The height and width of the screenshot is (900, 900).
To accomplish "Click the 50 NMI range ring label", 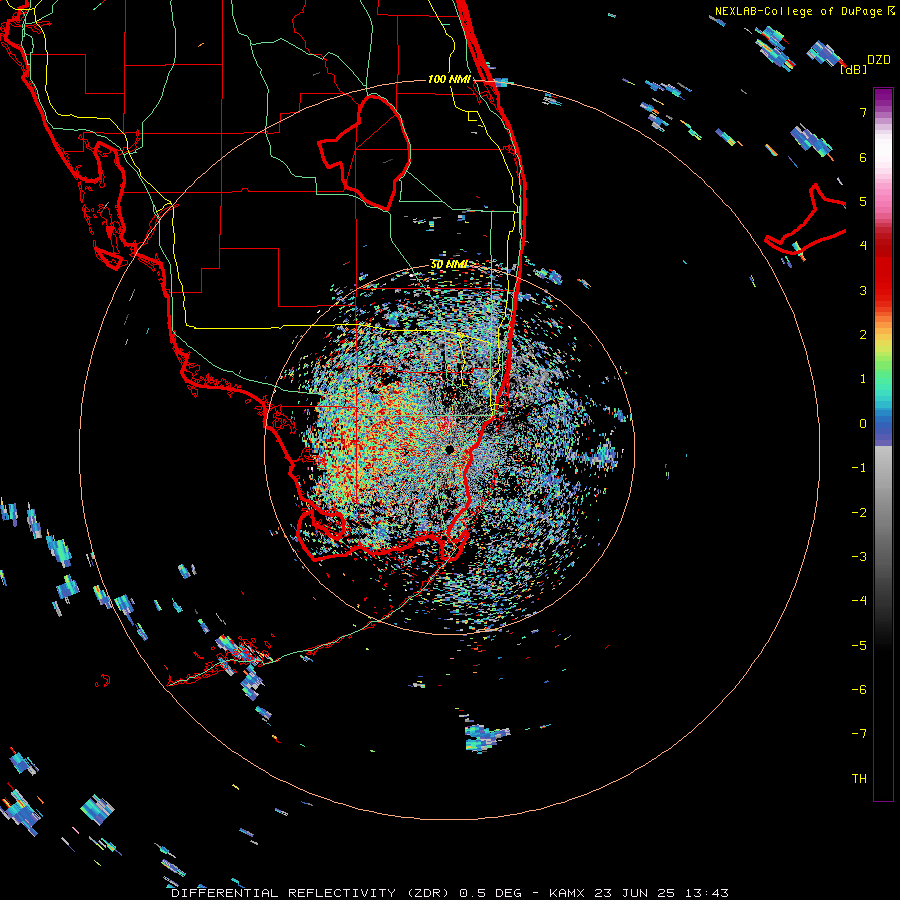I will [x=449, y=265].
